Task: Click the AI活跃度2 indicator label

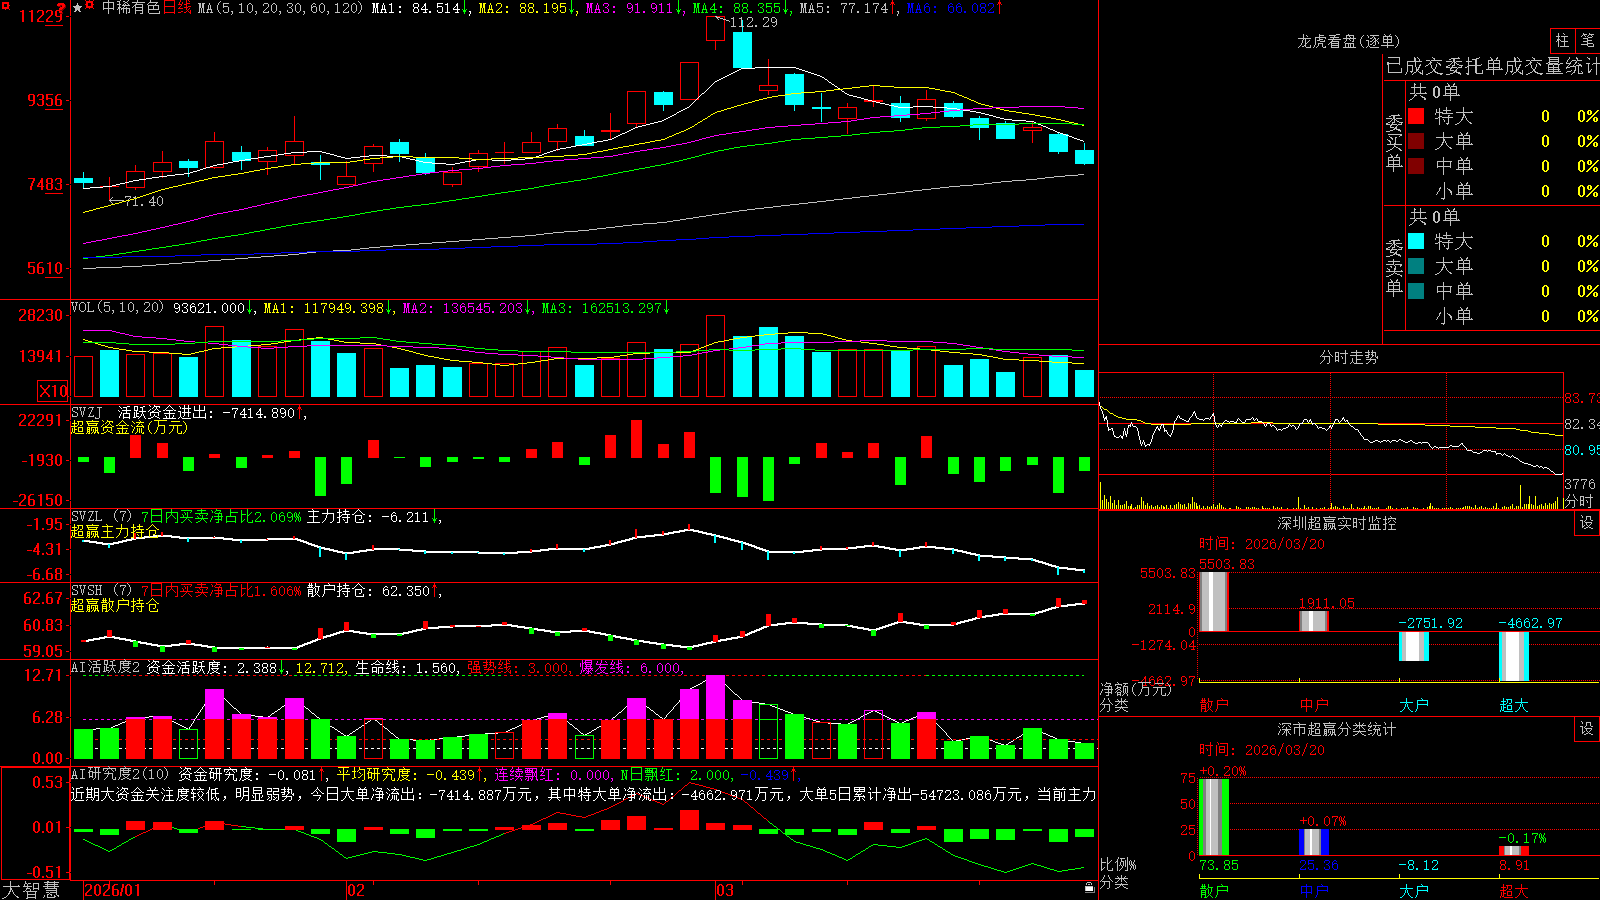Action: click(106, 667)
